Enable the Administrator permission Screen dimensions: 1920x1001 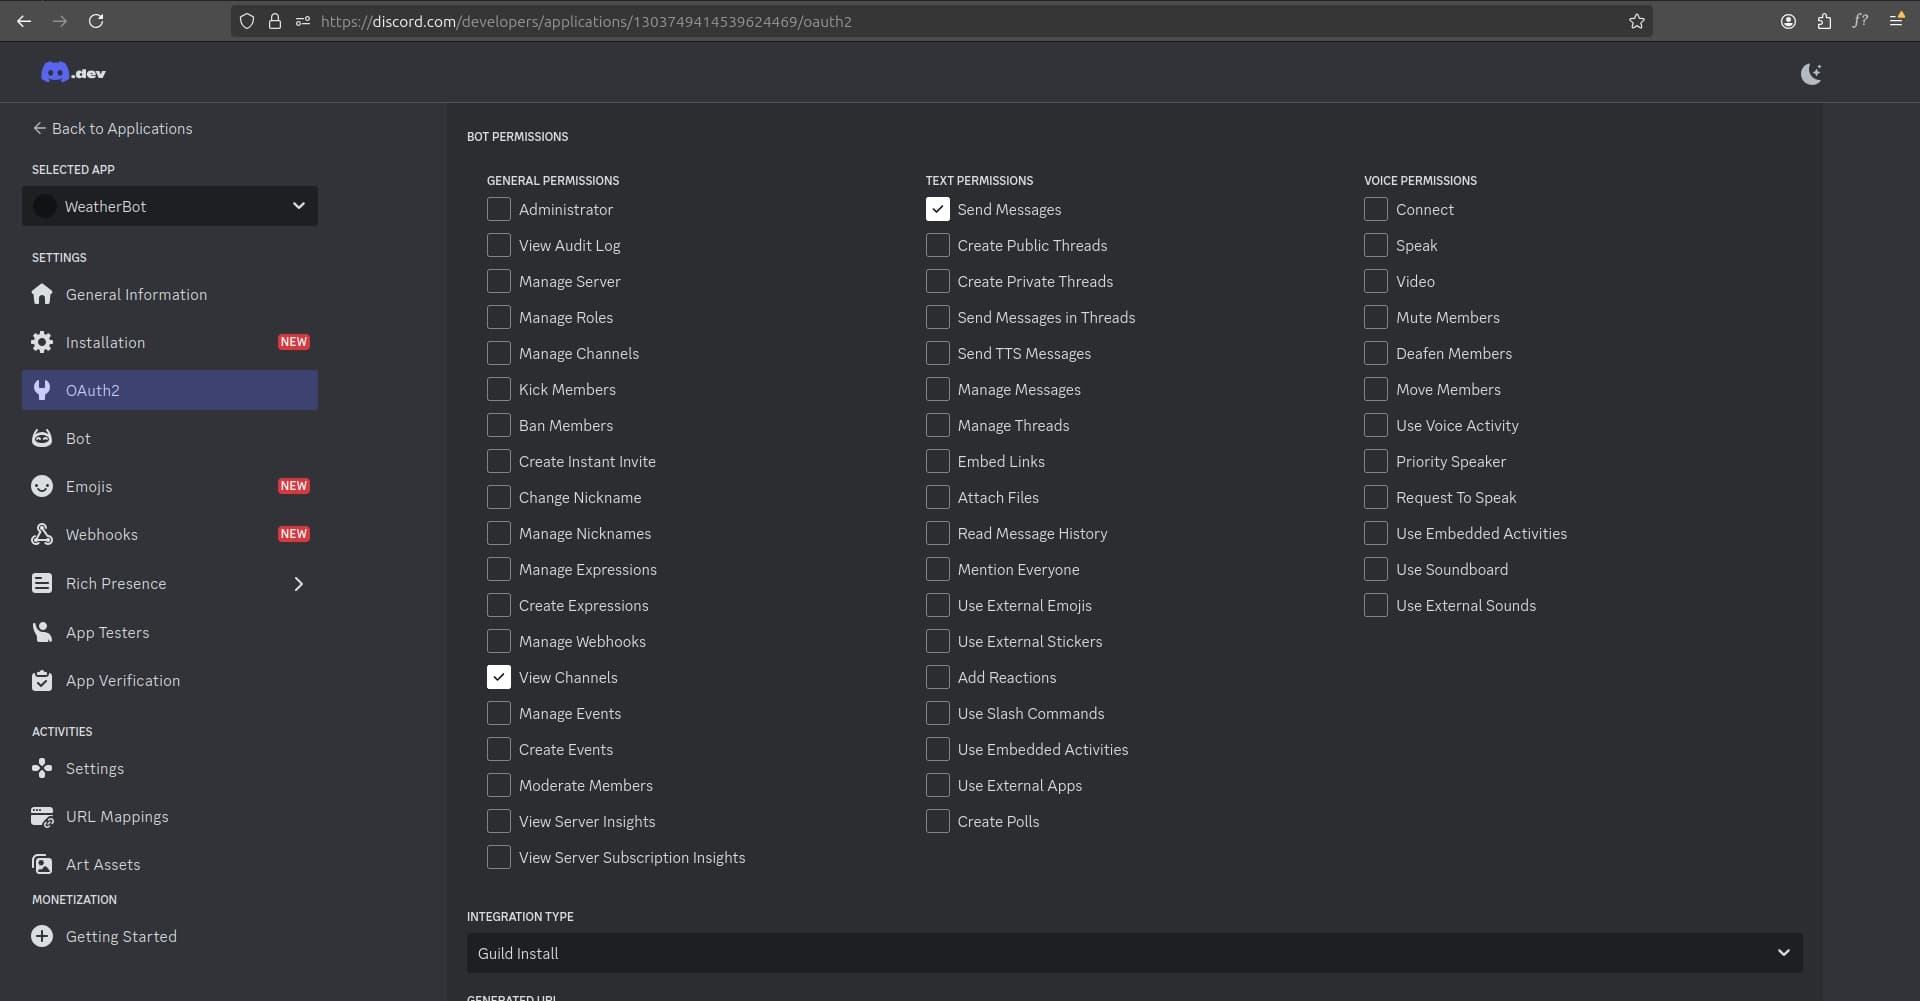pos(499,209)
